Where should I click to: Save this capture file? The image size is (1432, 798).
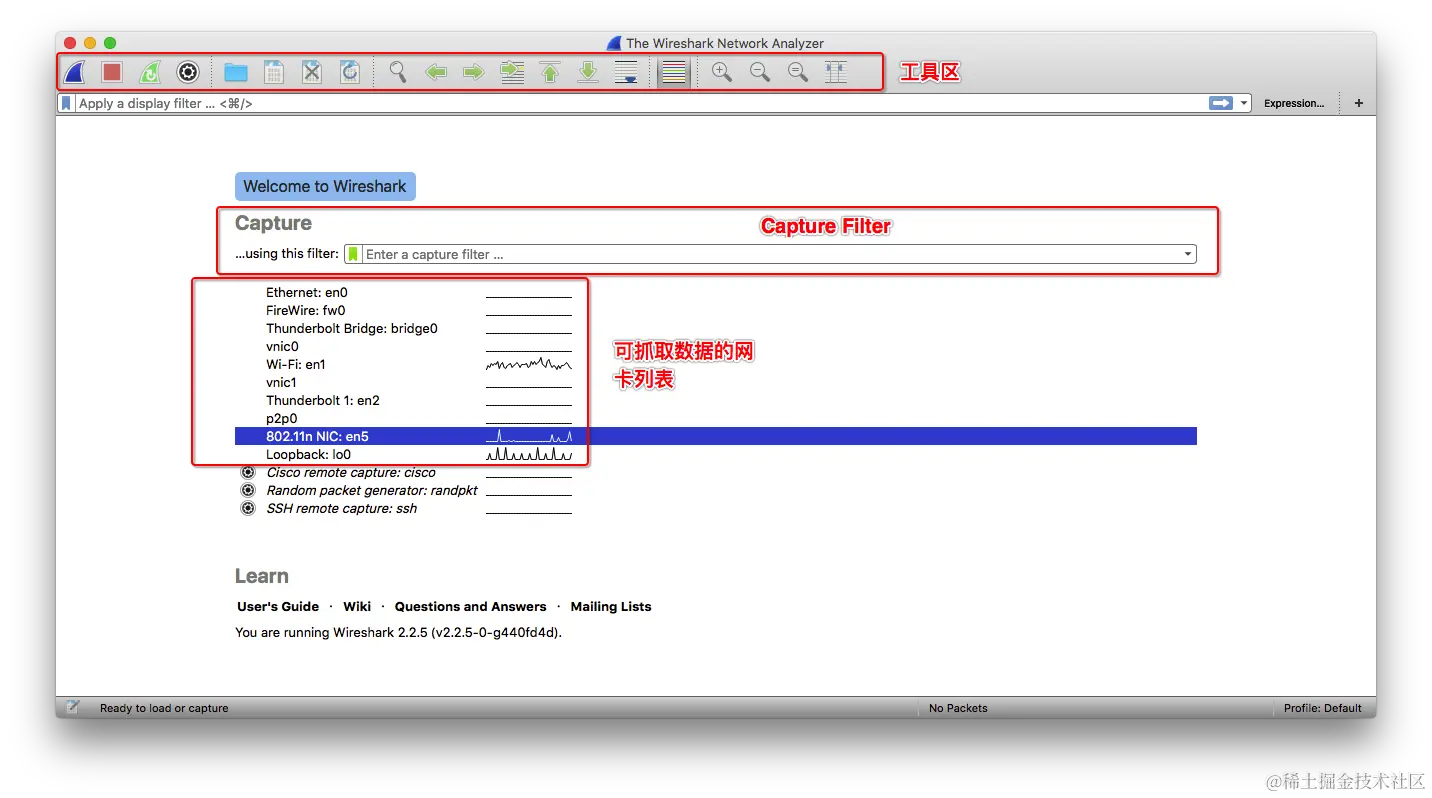click(274, 72)
